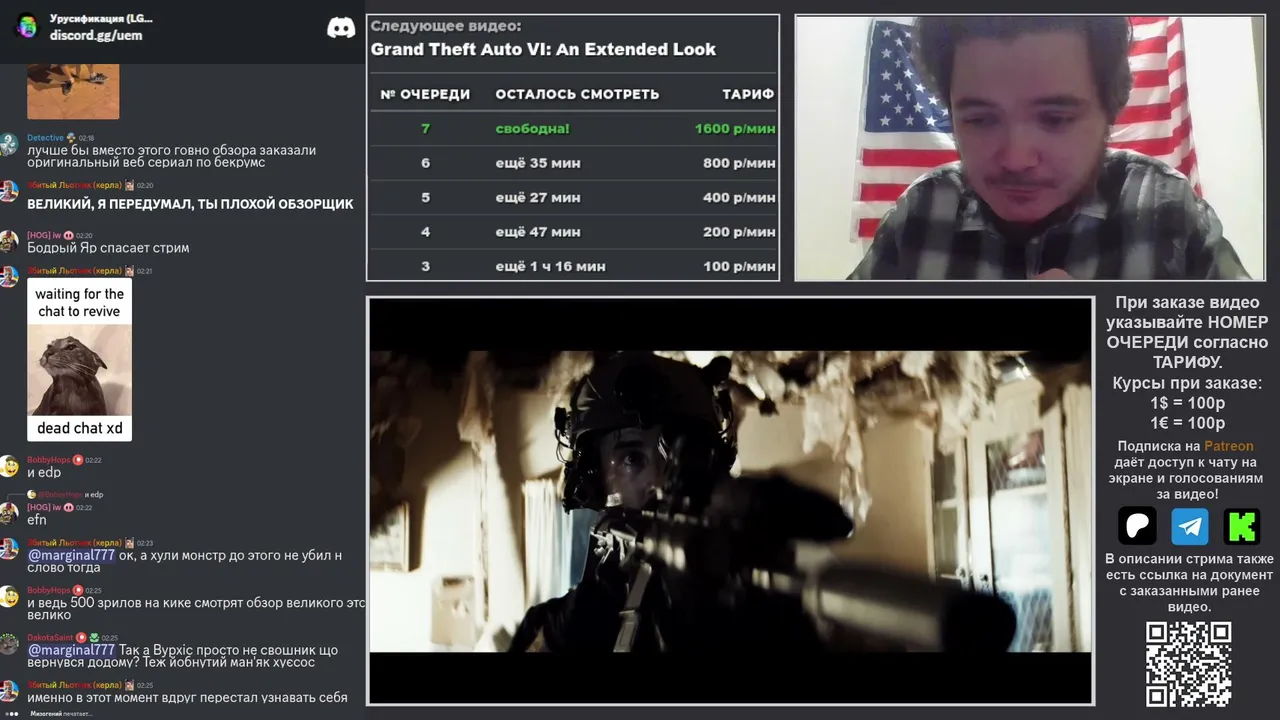Select queue row 7 marked "свободна!"
The image size is (1280, 720).
pyautogui.click(x=573, y=128)
